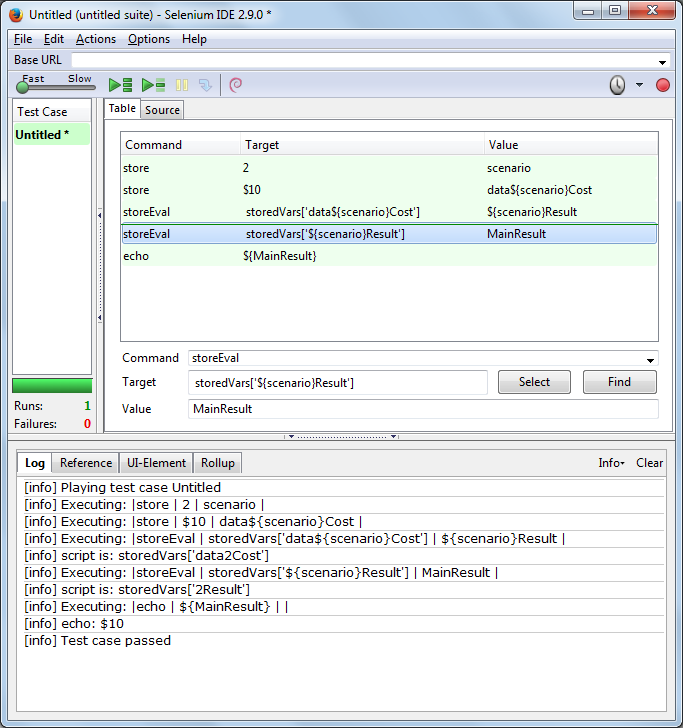Viewport: 683px width, 728px height.
Task: Select the row with target $10
Action: 389,190
